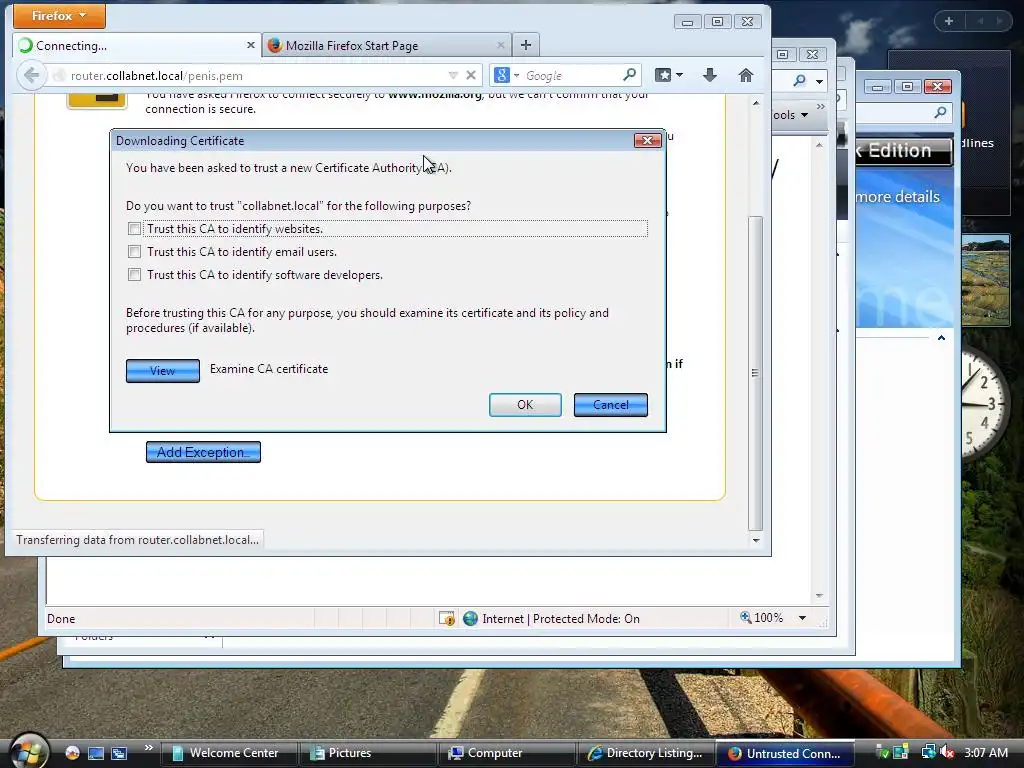Open the Tools dropdown in Internet Explorer

click(790, 115)
